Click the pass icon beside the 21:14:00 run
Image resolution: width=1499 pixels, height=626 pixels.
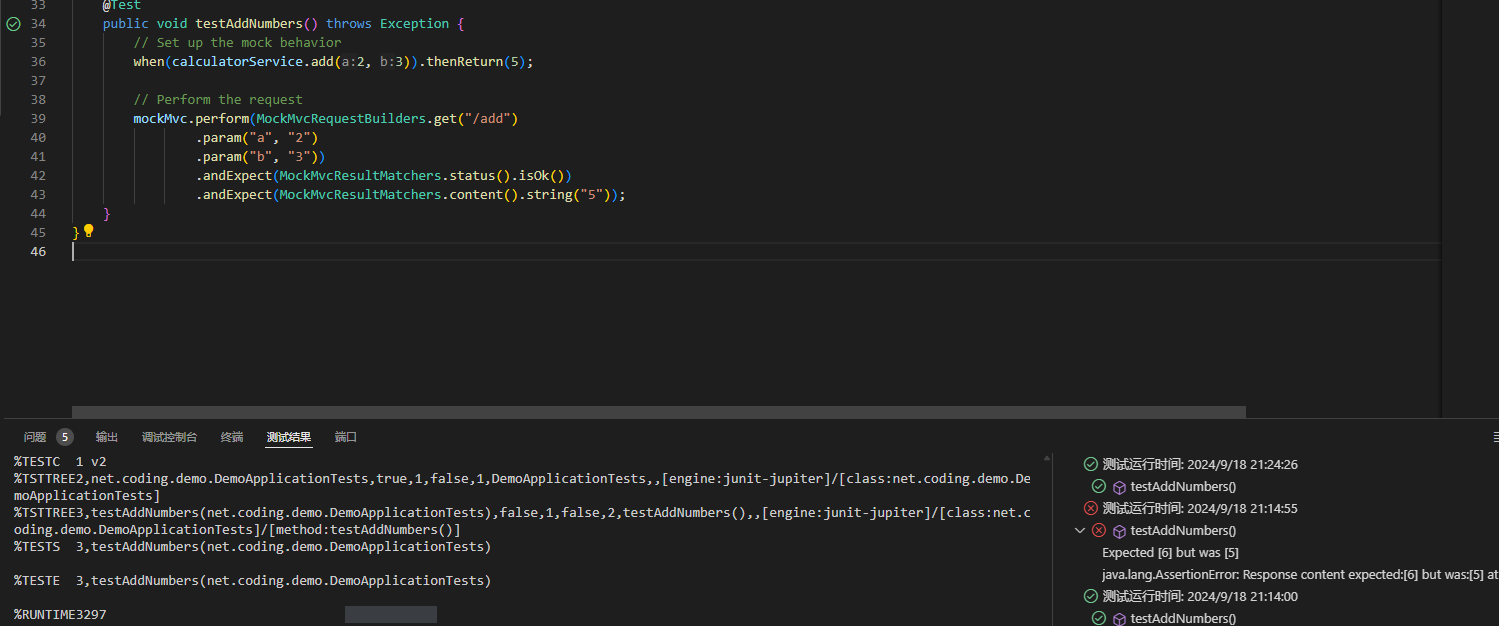tap(1091, 596)
